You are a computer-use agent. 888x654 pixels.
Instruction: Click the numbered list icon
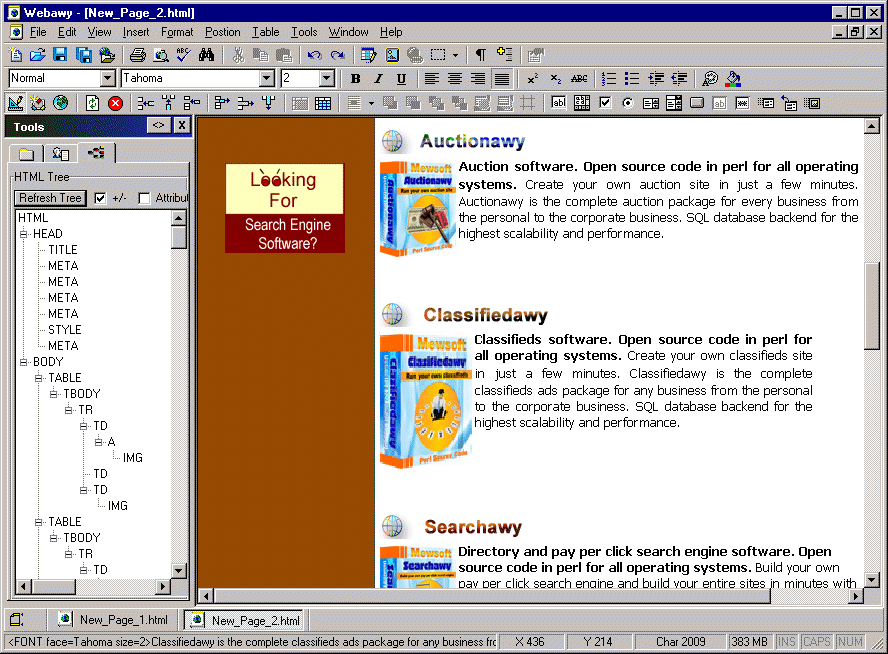tap(609, 79)
